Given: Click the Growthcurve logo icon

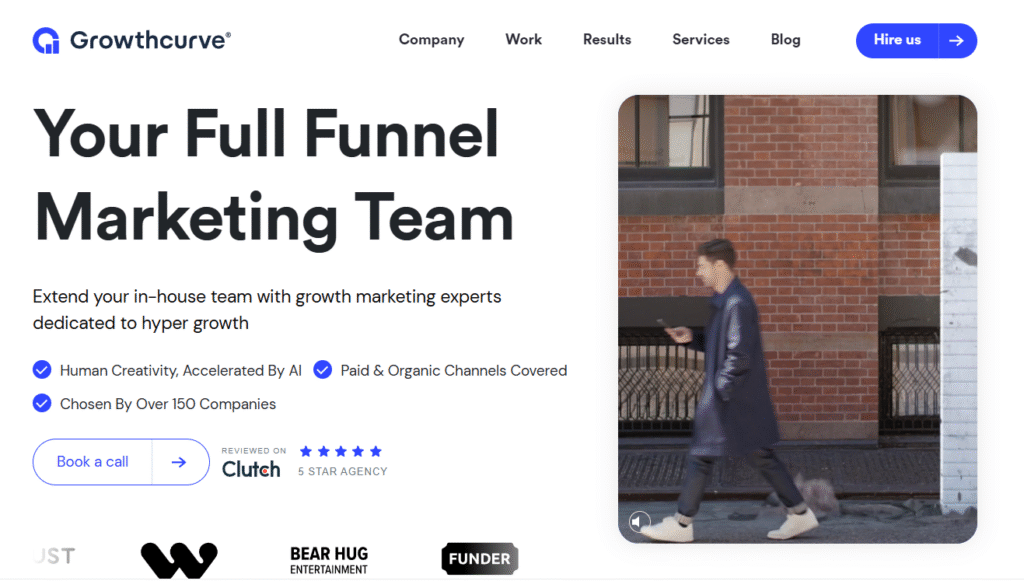Looking at the screenshot, I should click(46, 40).
